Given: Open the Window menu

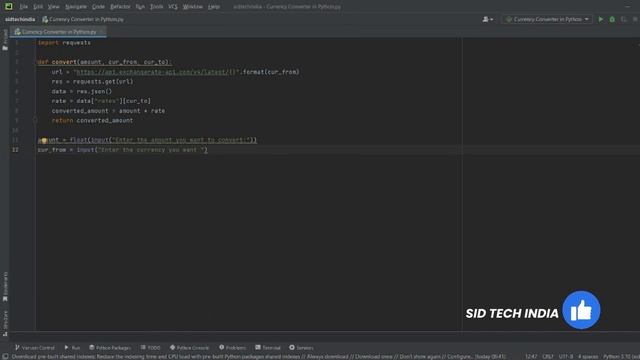Looking at the screenshot, I should (193, 7).
